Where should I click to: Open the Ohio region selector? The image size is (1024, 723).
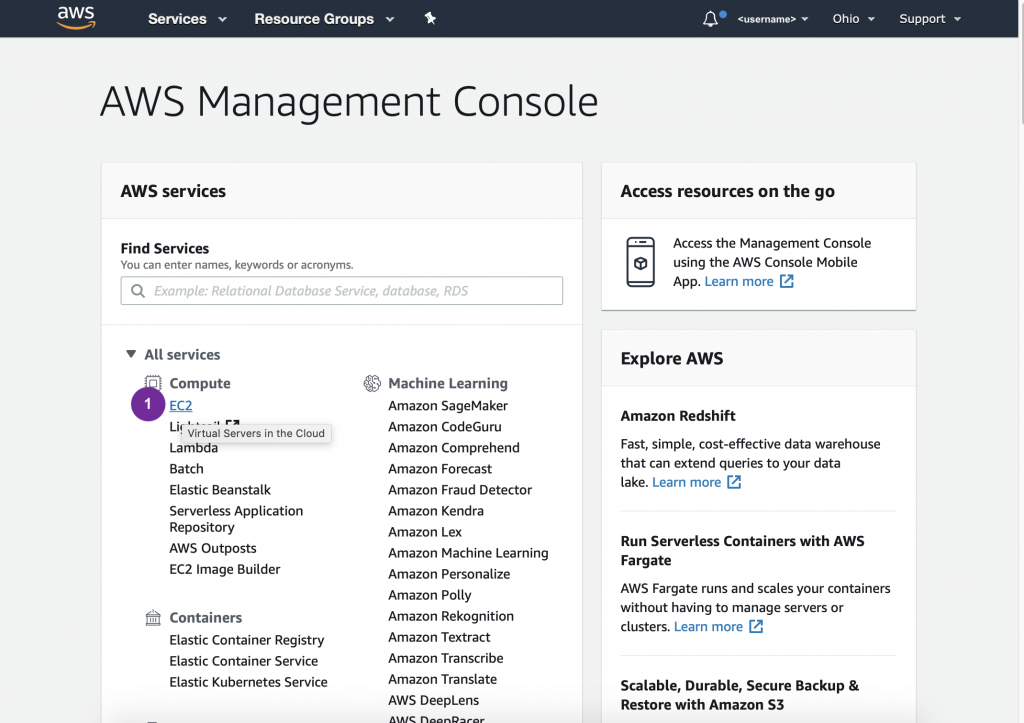(853, 19)
